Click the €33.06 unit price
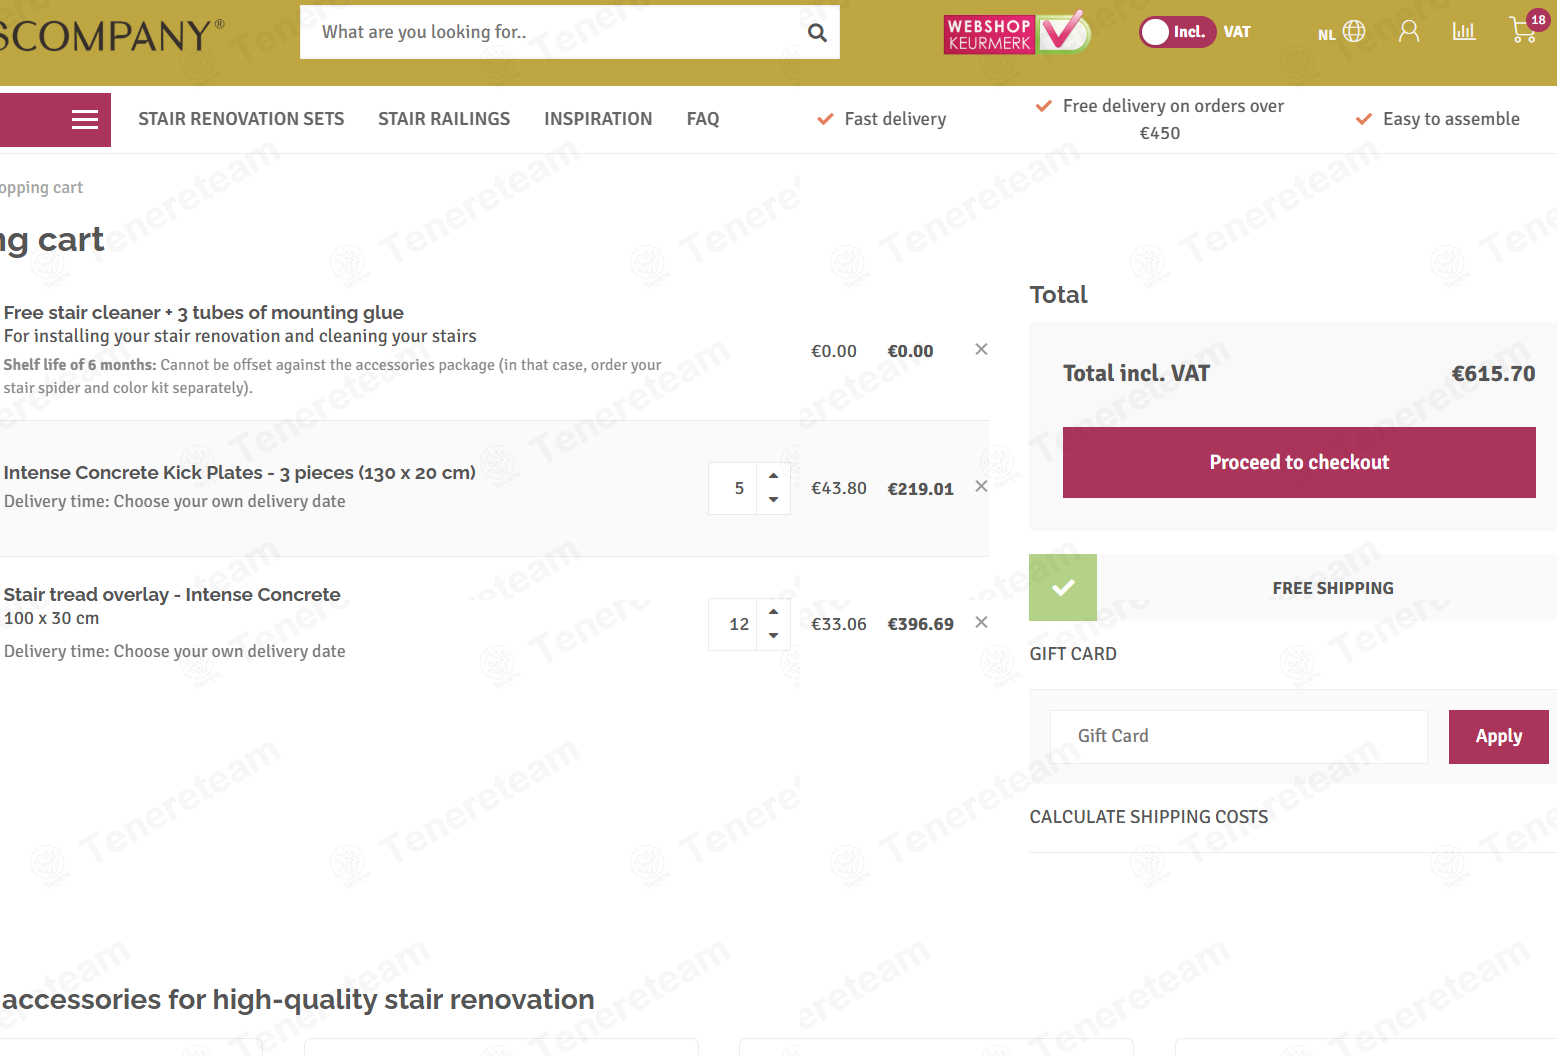 click(x=838, y=624)
